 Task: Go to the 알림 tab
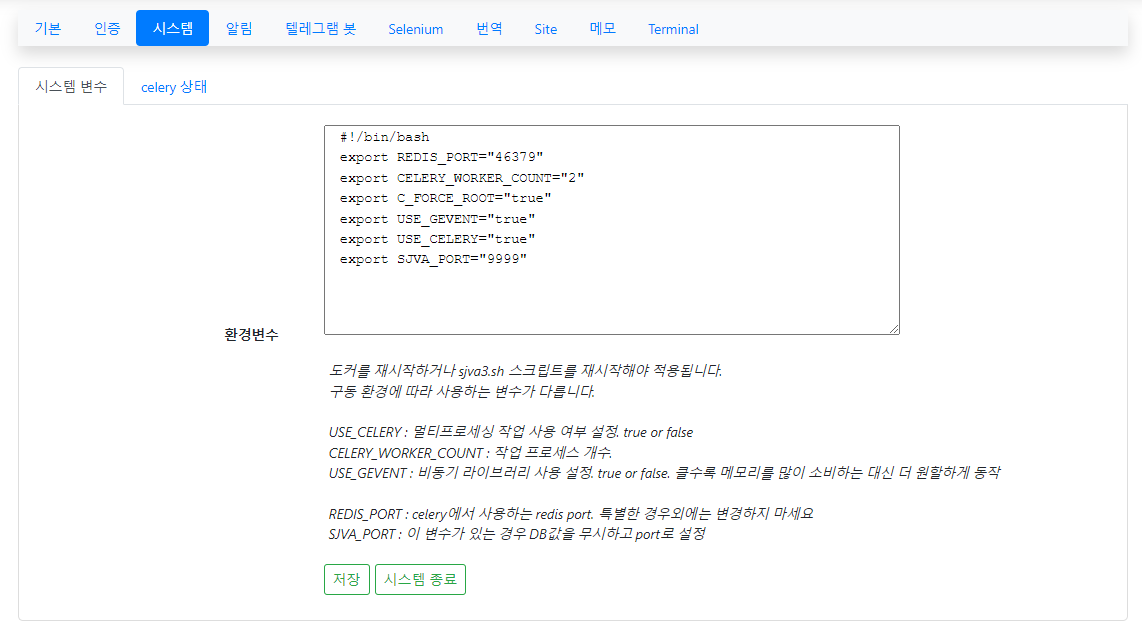[x=239, y=29]
